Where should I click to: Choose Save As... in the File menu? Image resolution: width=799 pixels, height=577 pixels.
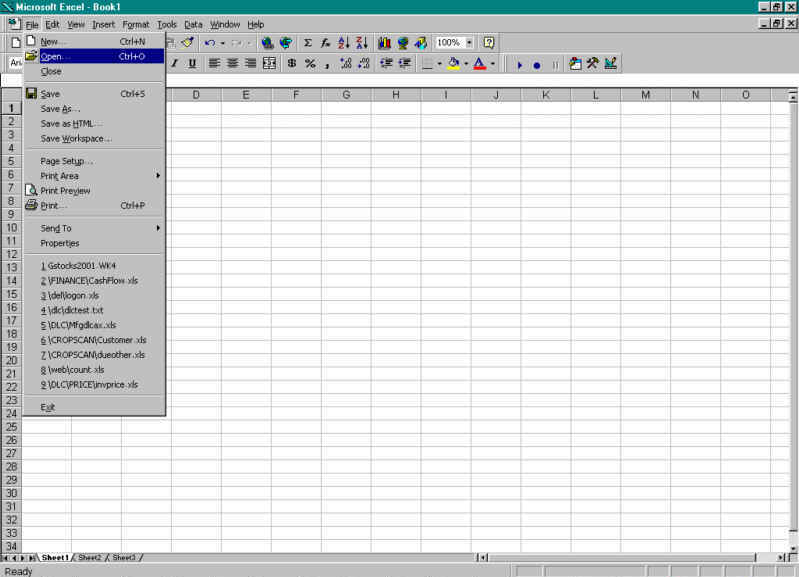pos(94,109)
